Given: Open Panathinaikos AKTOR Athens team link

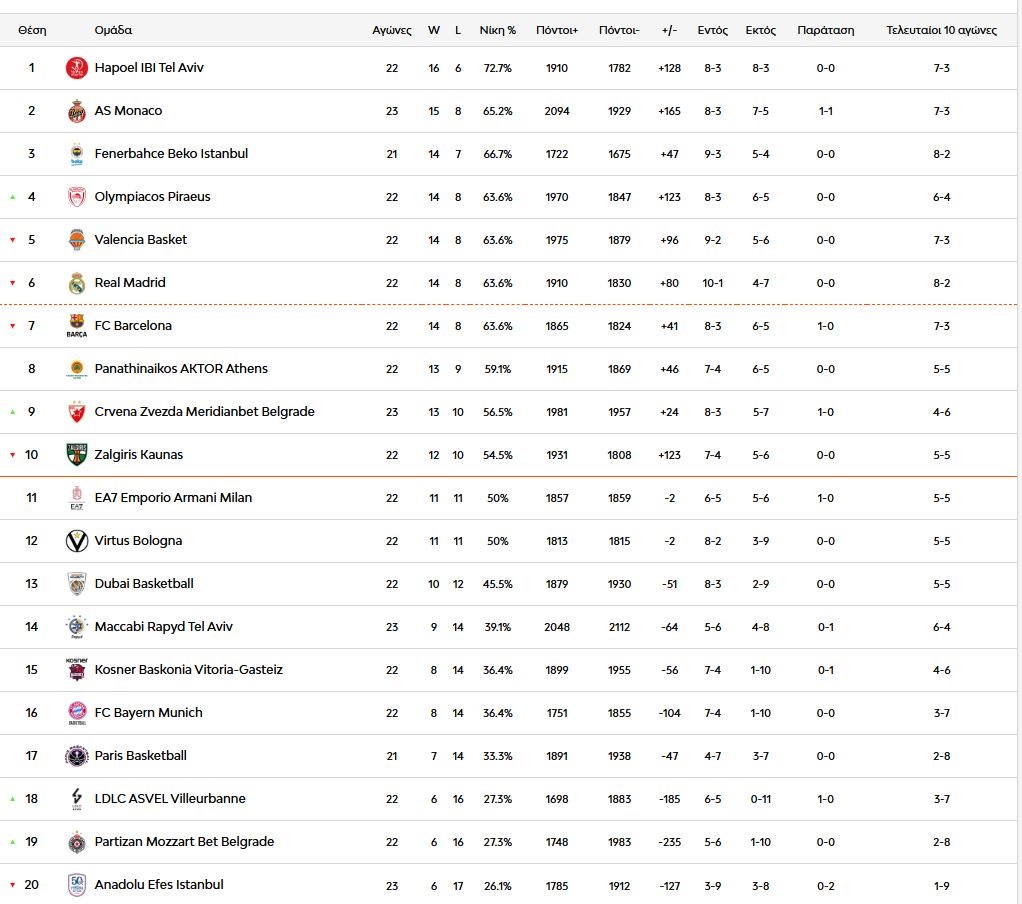Looking at the screenshot, I should (181, 369).
